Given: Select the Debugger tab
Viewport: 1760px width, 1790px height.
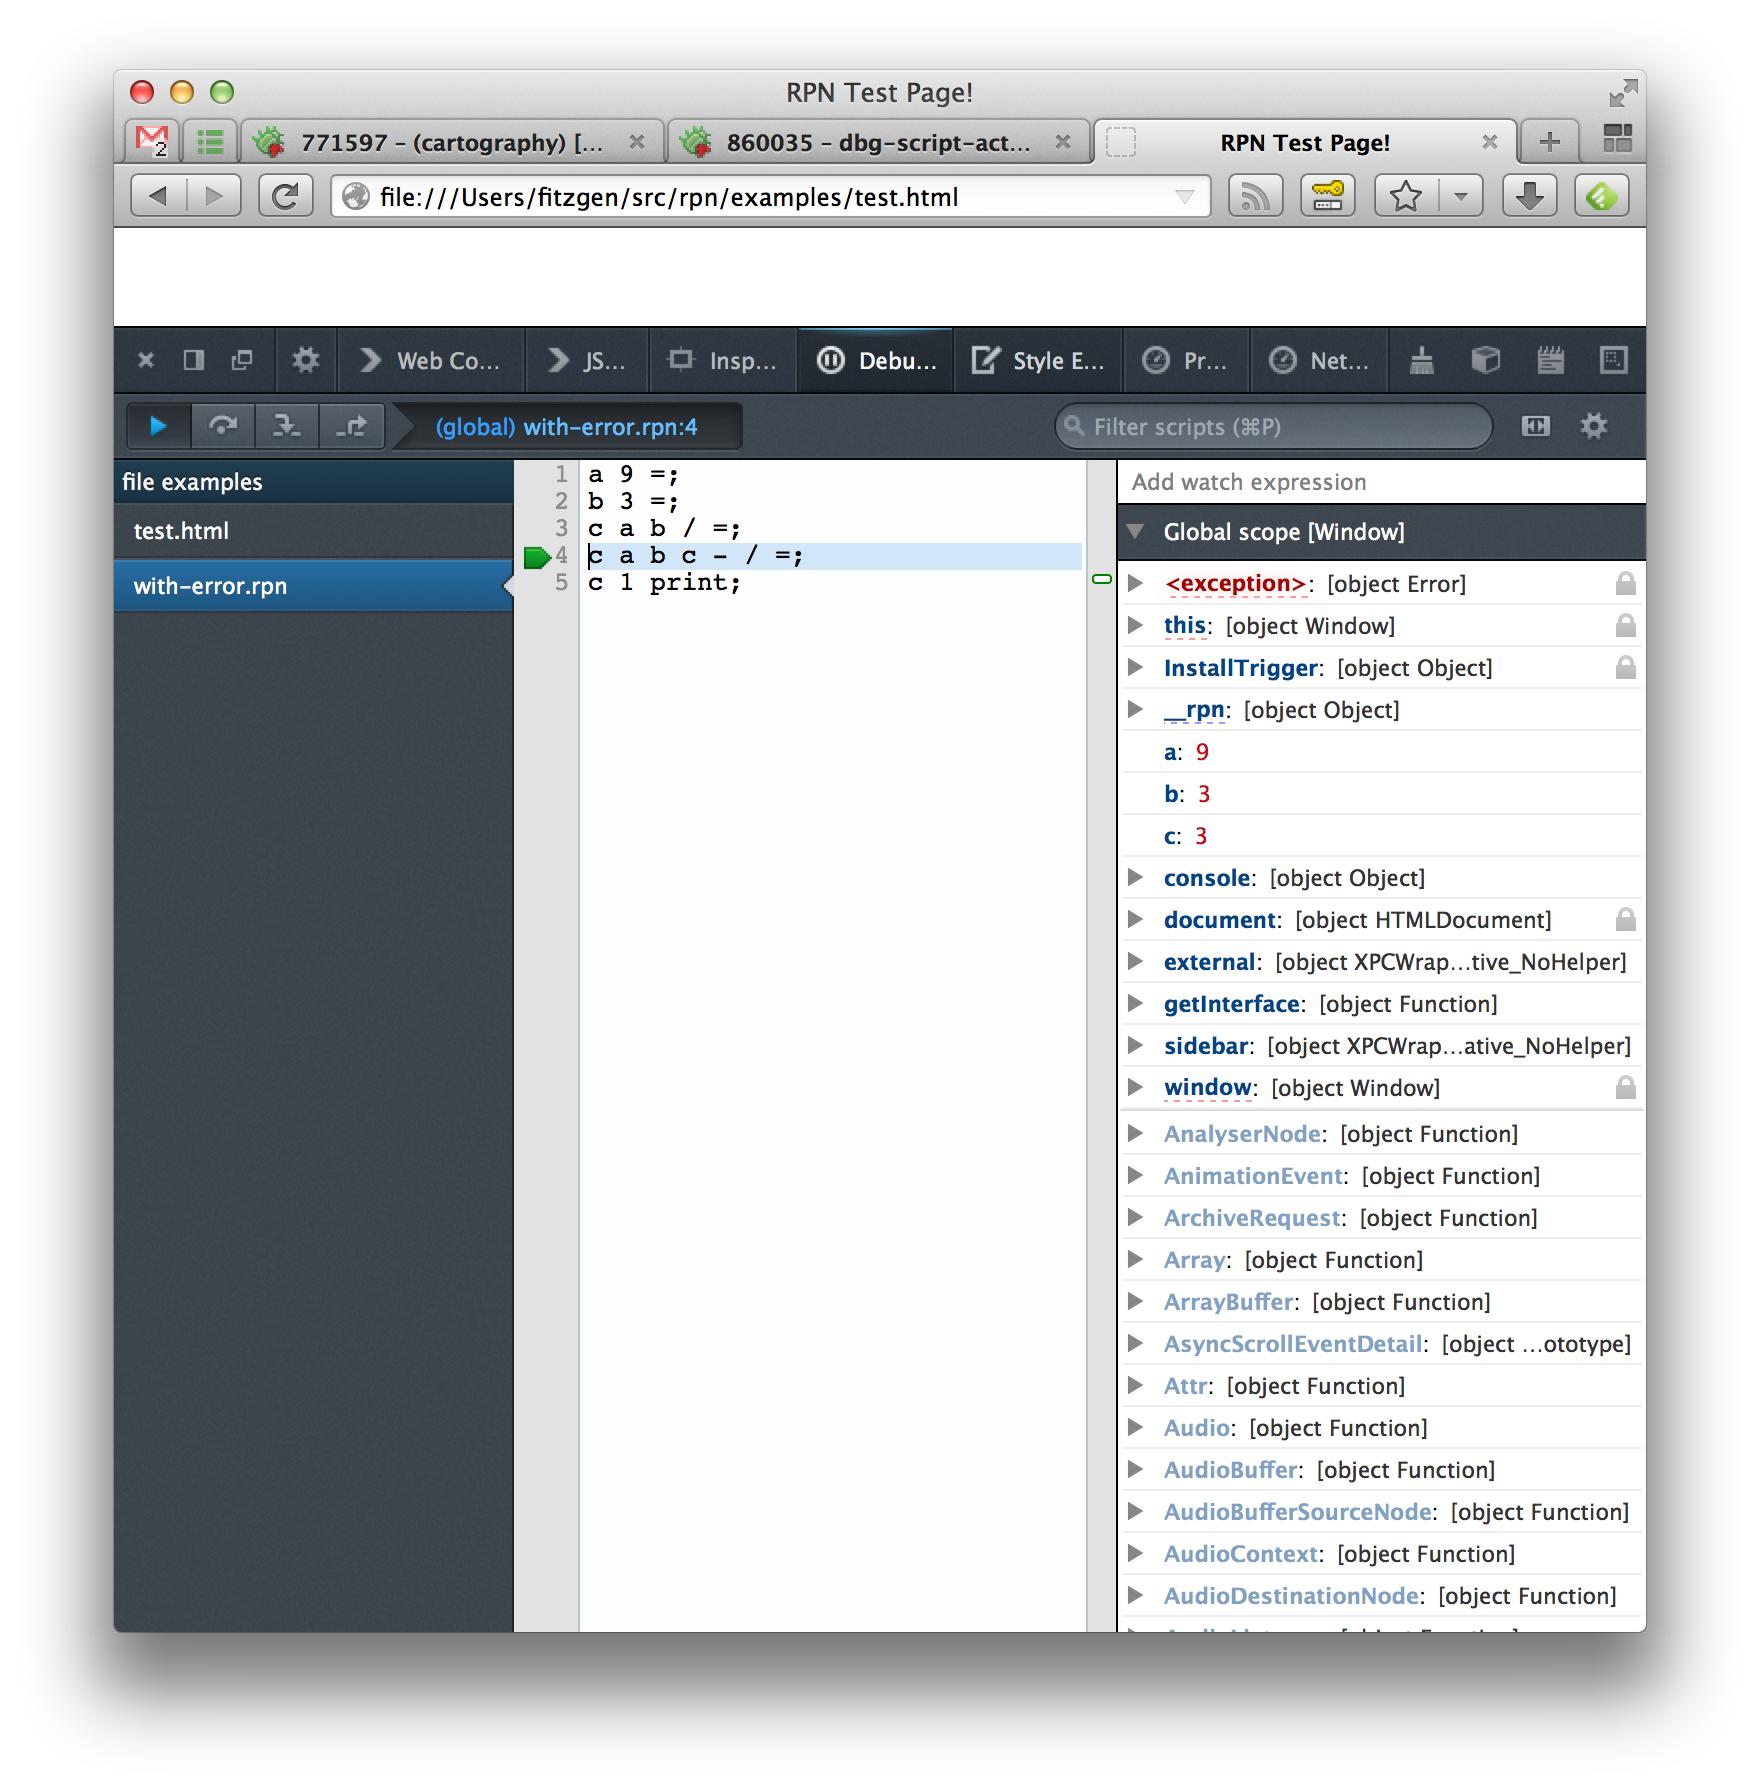Looking at the screenshot, I should click(877, 361).
